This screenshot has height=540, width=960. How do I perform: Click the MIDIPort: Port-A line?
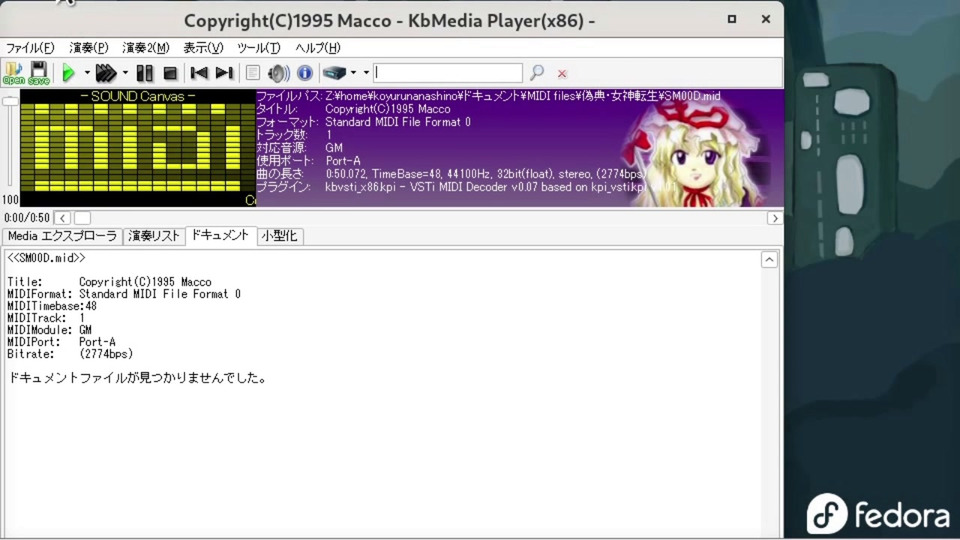[x=61, y=342]
